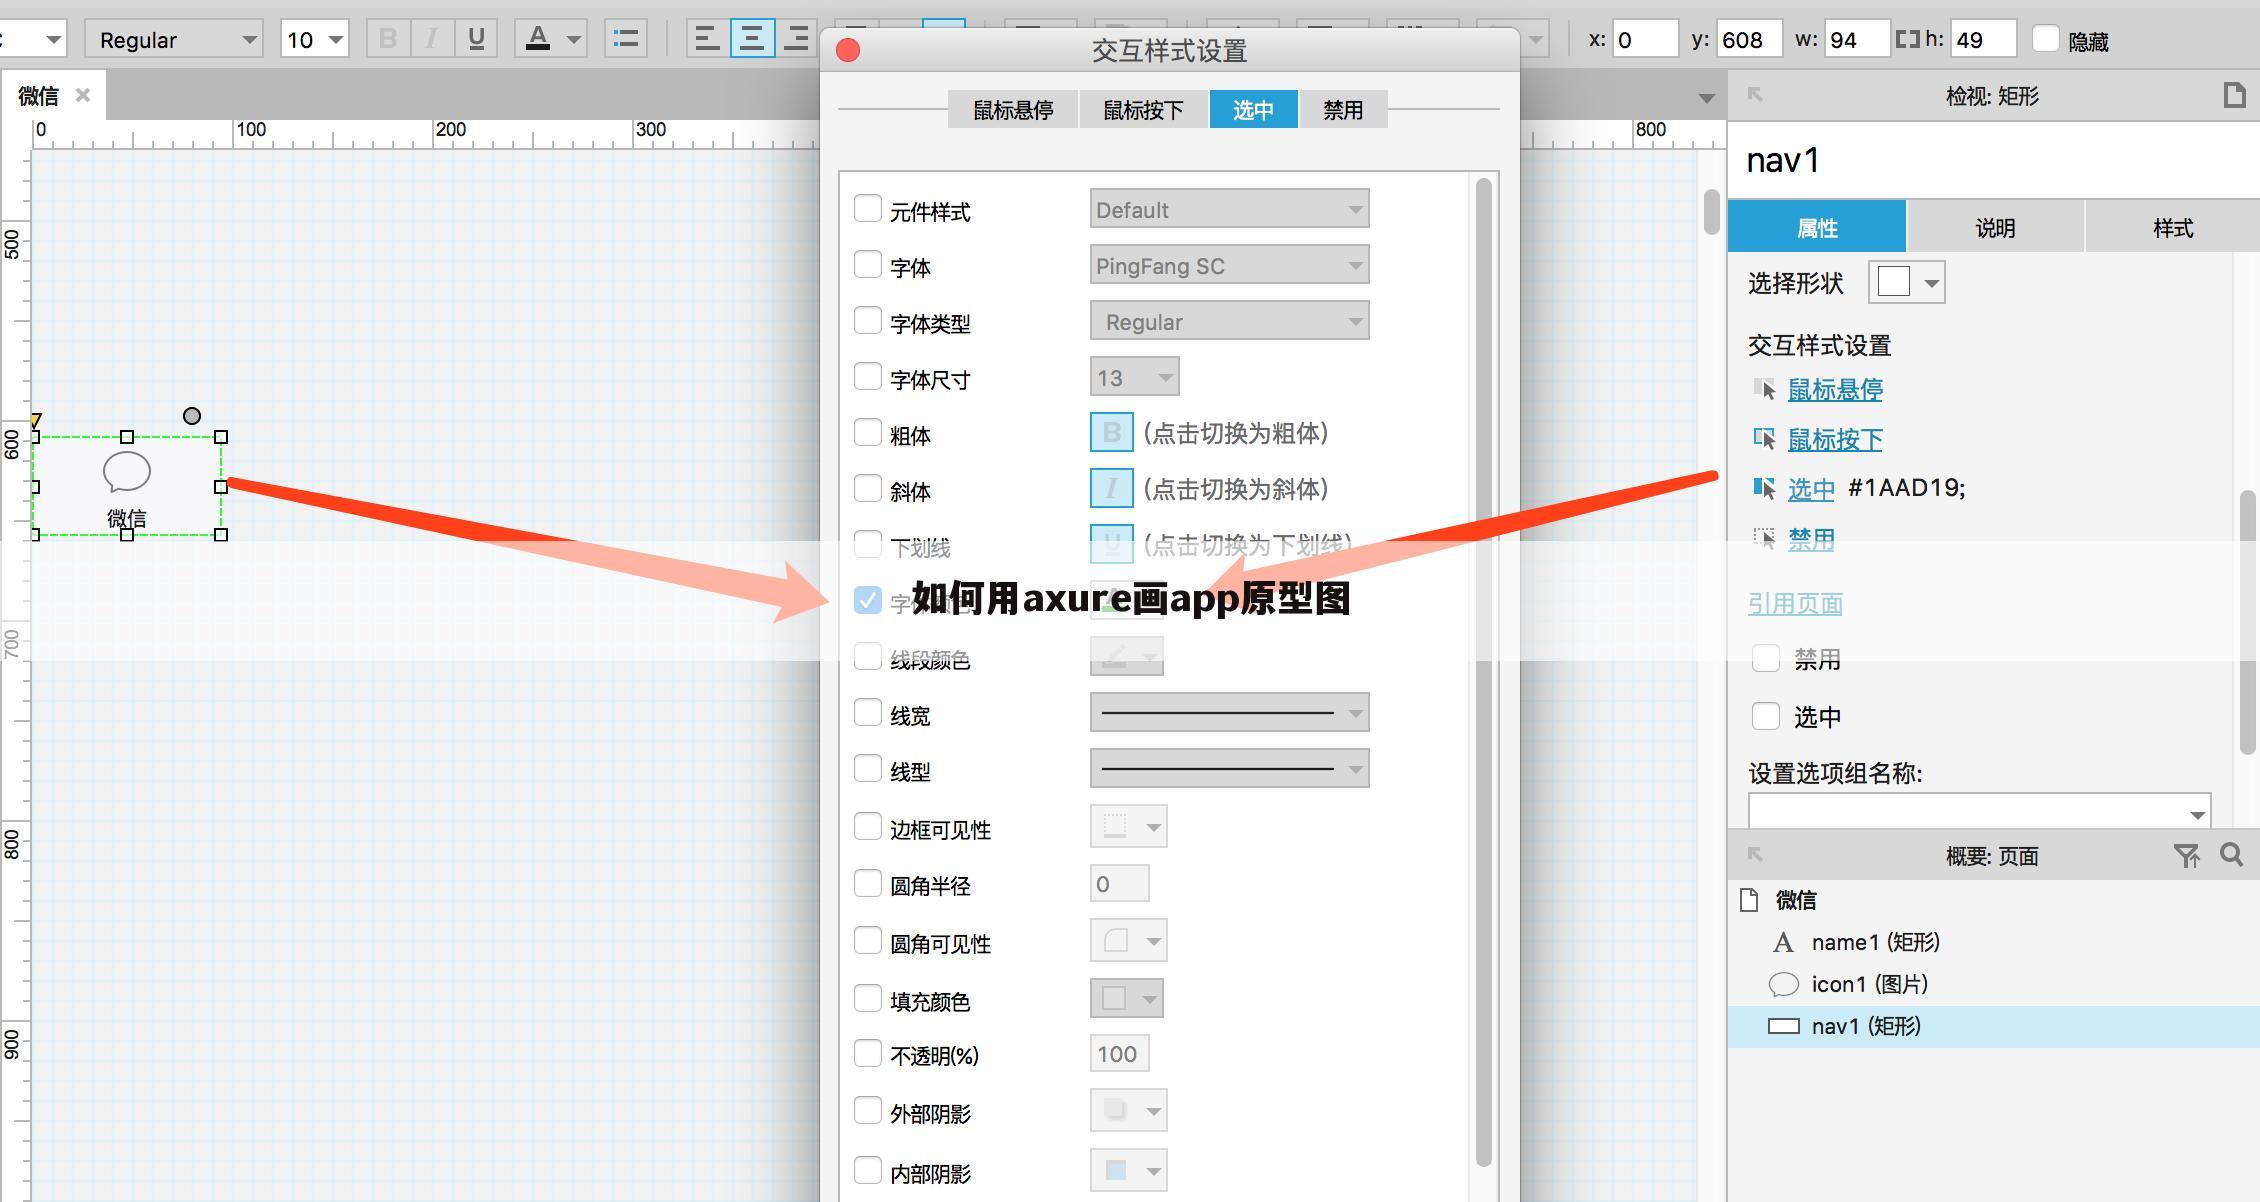Click the lock aspect ratio icon beside h
This screenshot has width=2260, height=1202.
(1907, 39)
